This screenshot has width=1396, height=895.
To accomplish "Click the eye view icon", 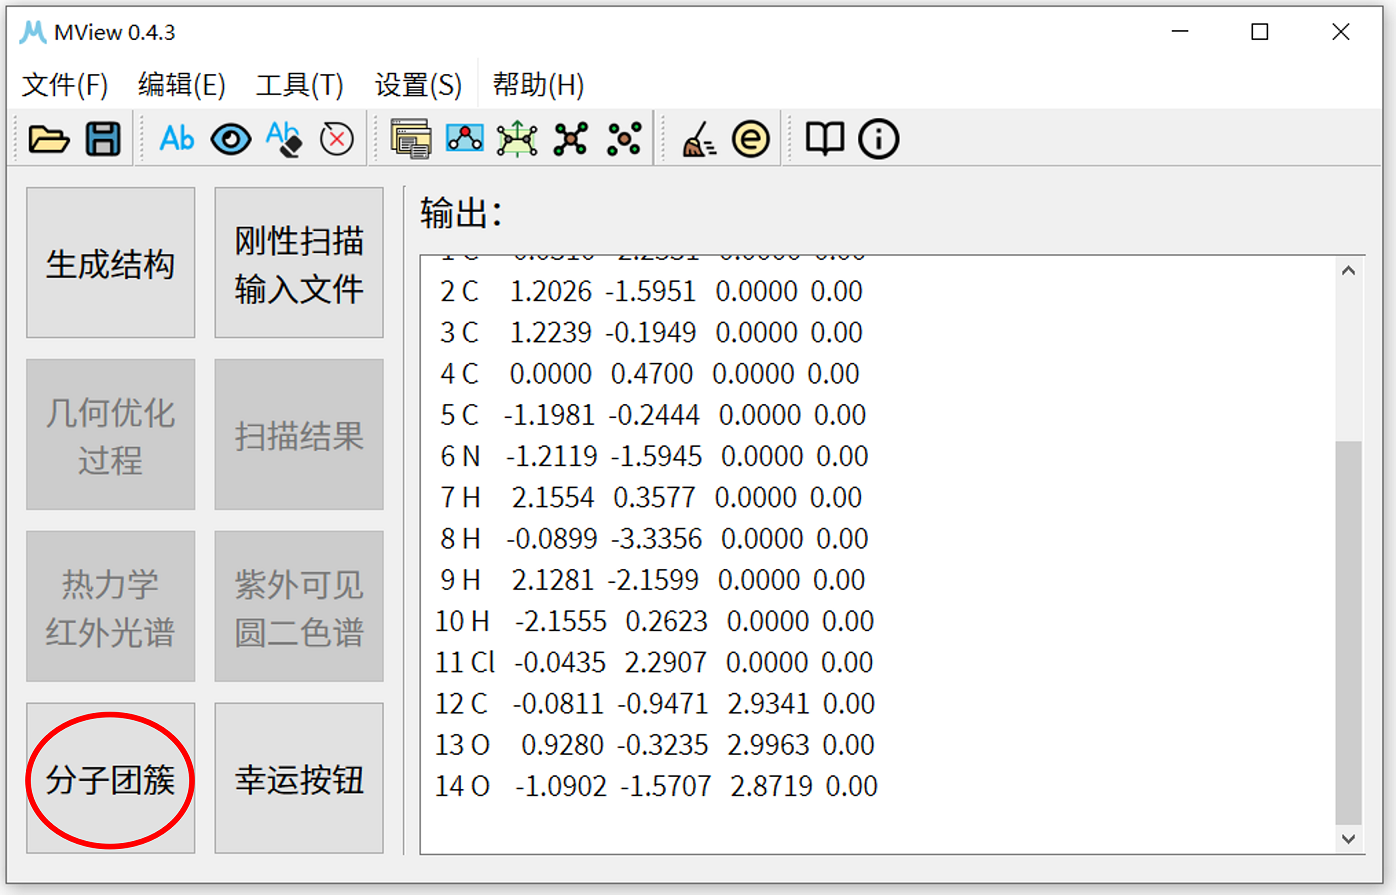I will pos(231,139).
